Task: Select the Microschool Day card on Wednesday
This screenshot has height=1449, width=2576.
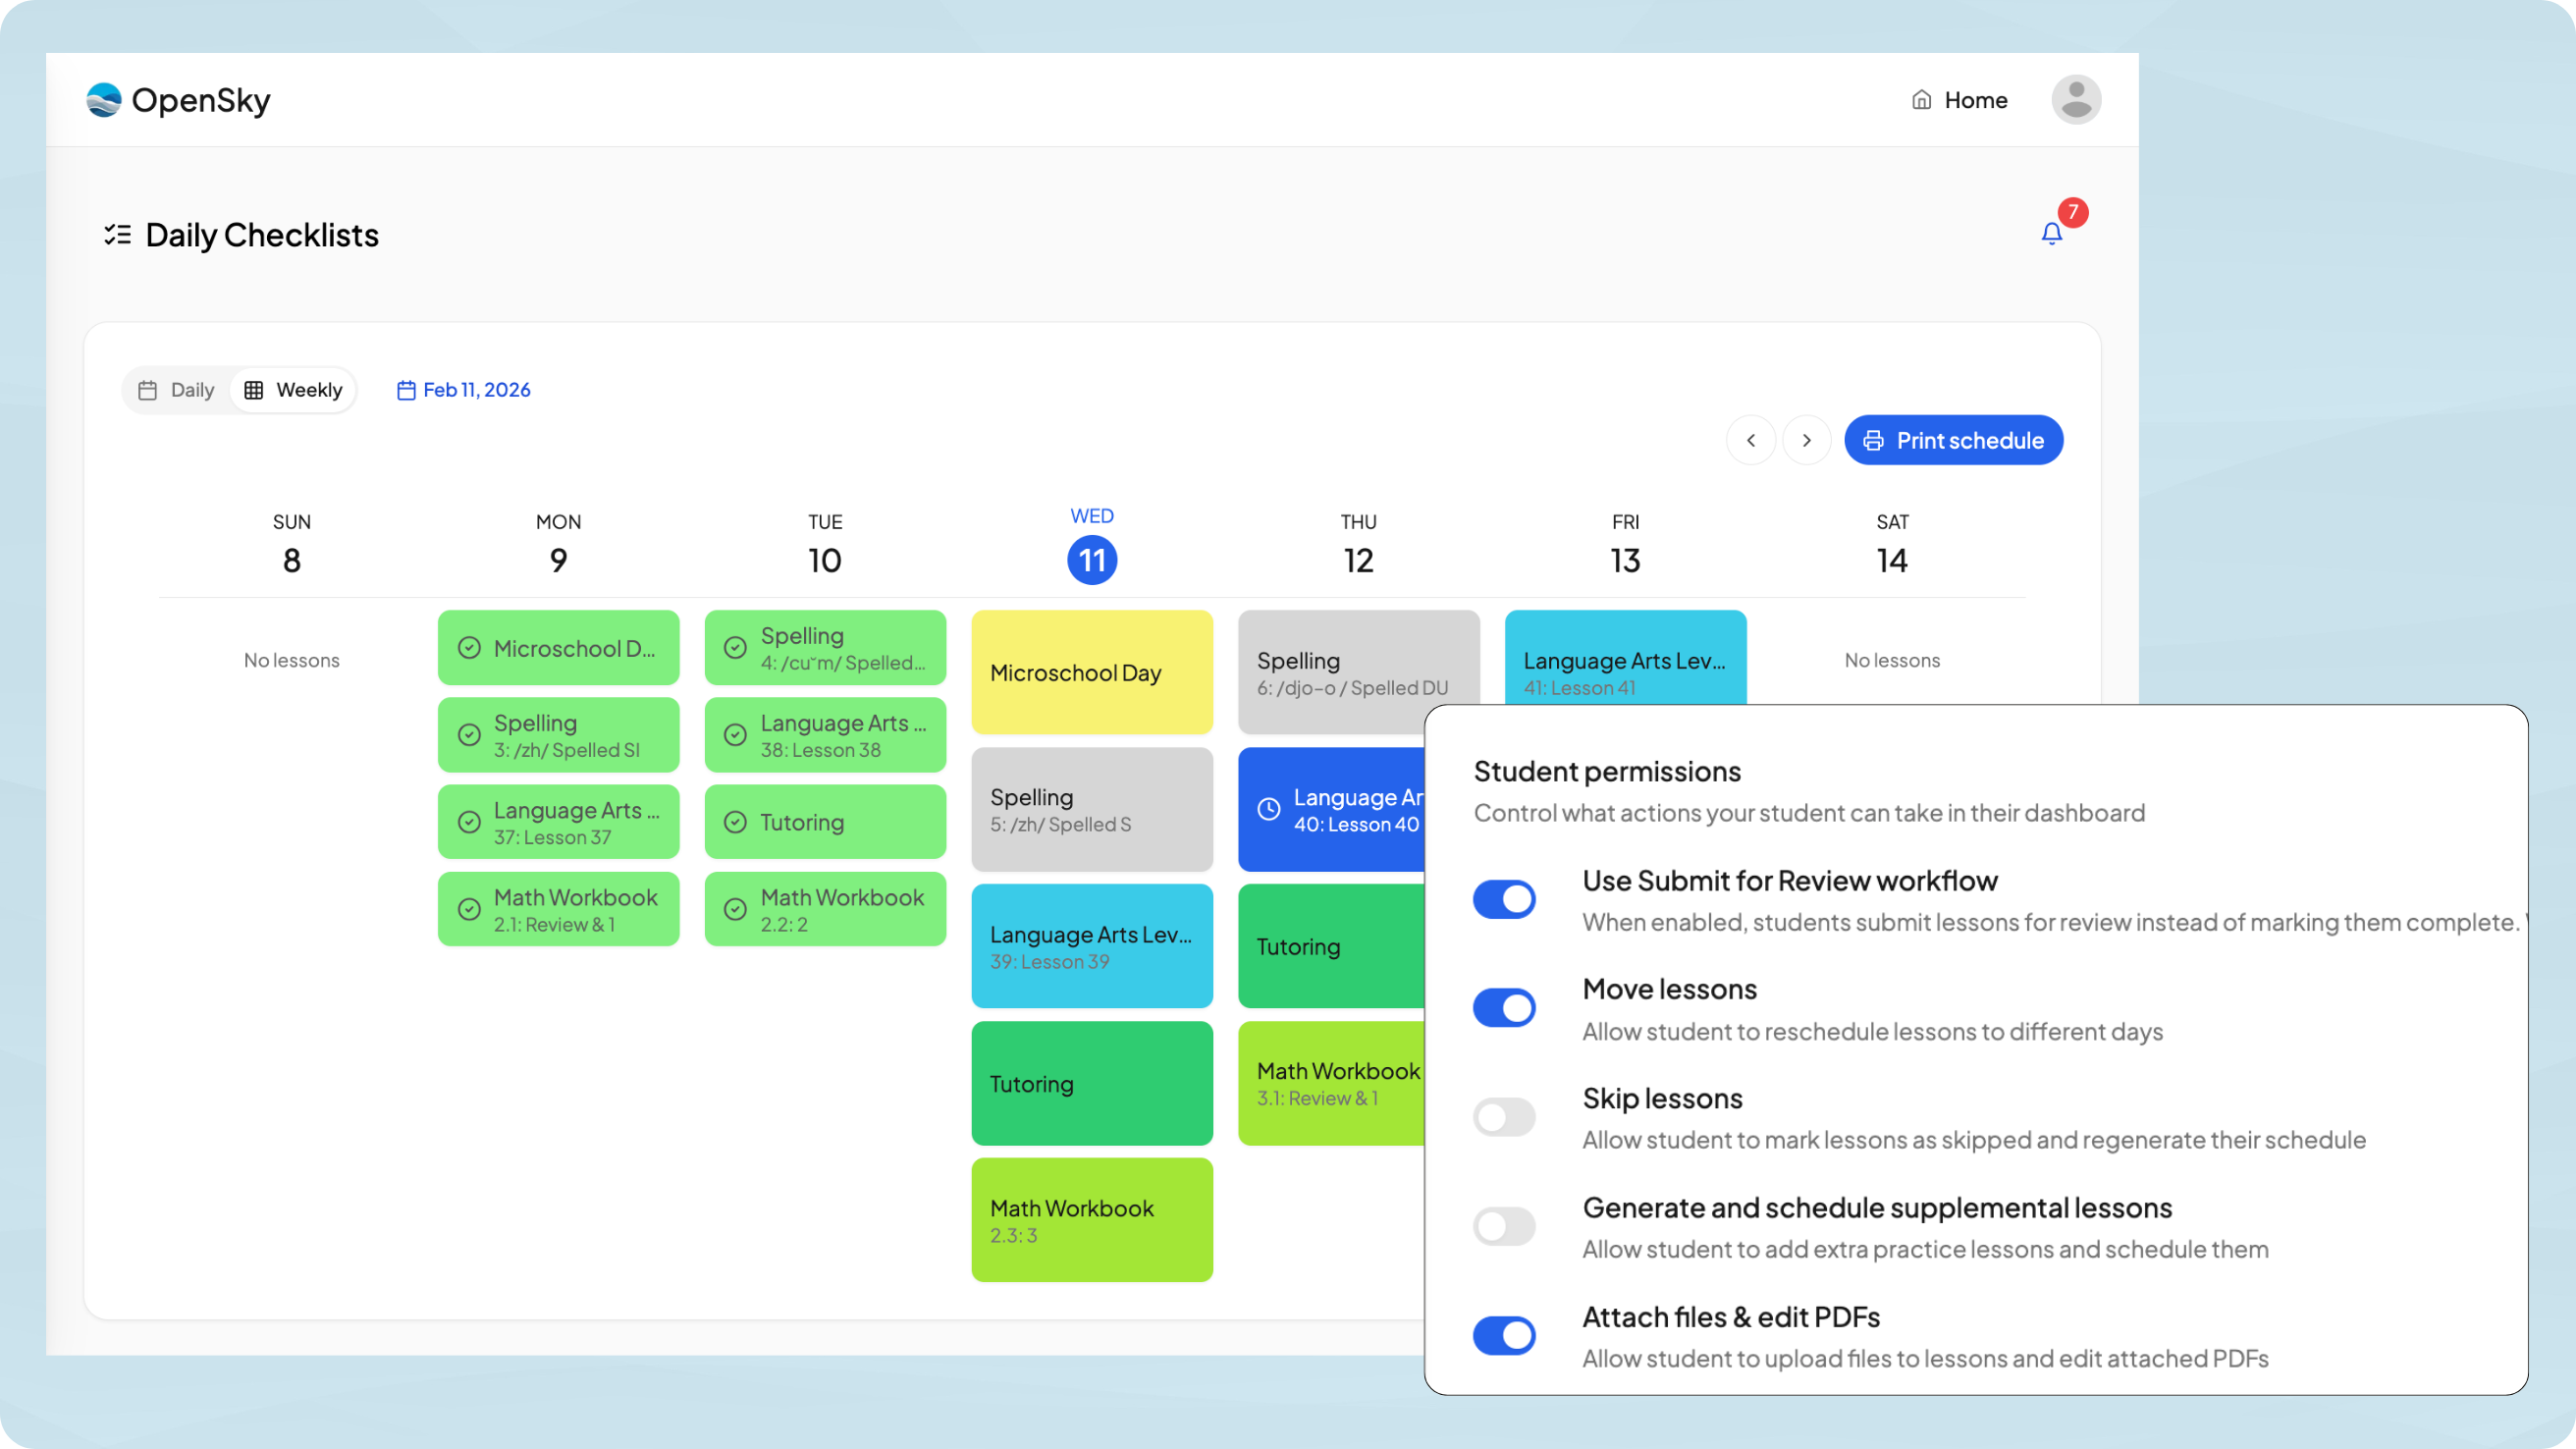Action: (x=1091, y=673)
